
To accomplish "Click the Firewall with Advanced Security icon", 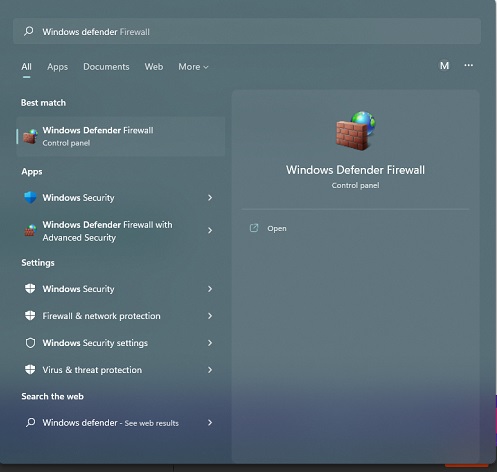I will tap(30, 230).
